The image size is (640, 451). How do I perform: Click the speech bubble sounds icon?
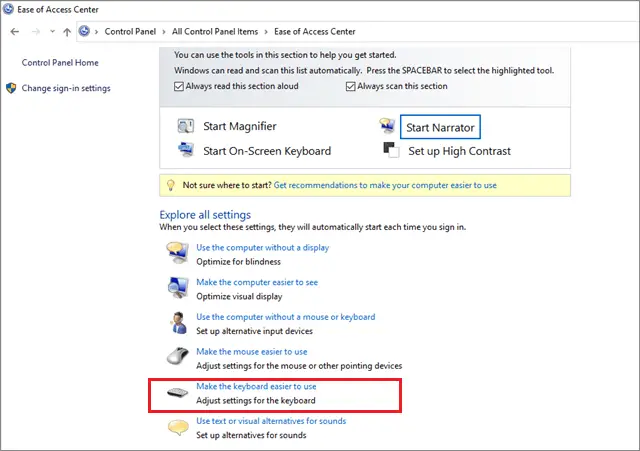178,428
